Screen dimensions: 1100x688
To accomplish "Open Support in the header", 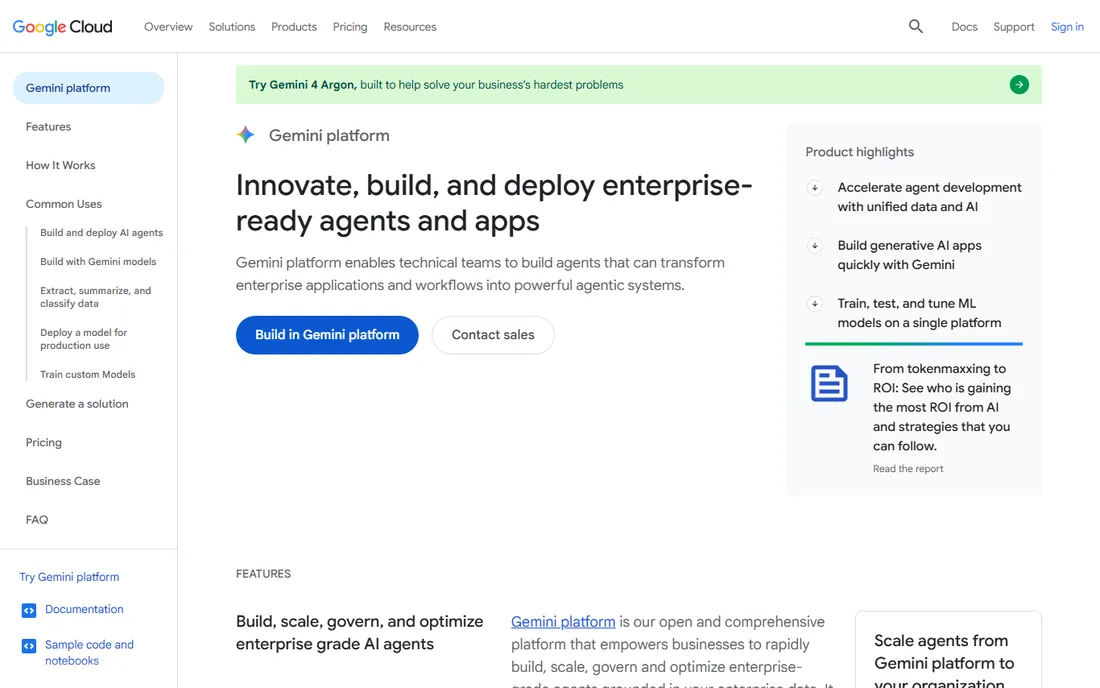I will pyautogui.click(x=1014, y=27).
